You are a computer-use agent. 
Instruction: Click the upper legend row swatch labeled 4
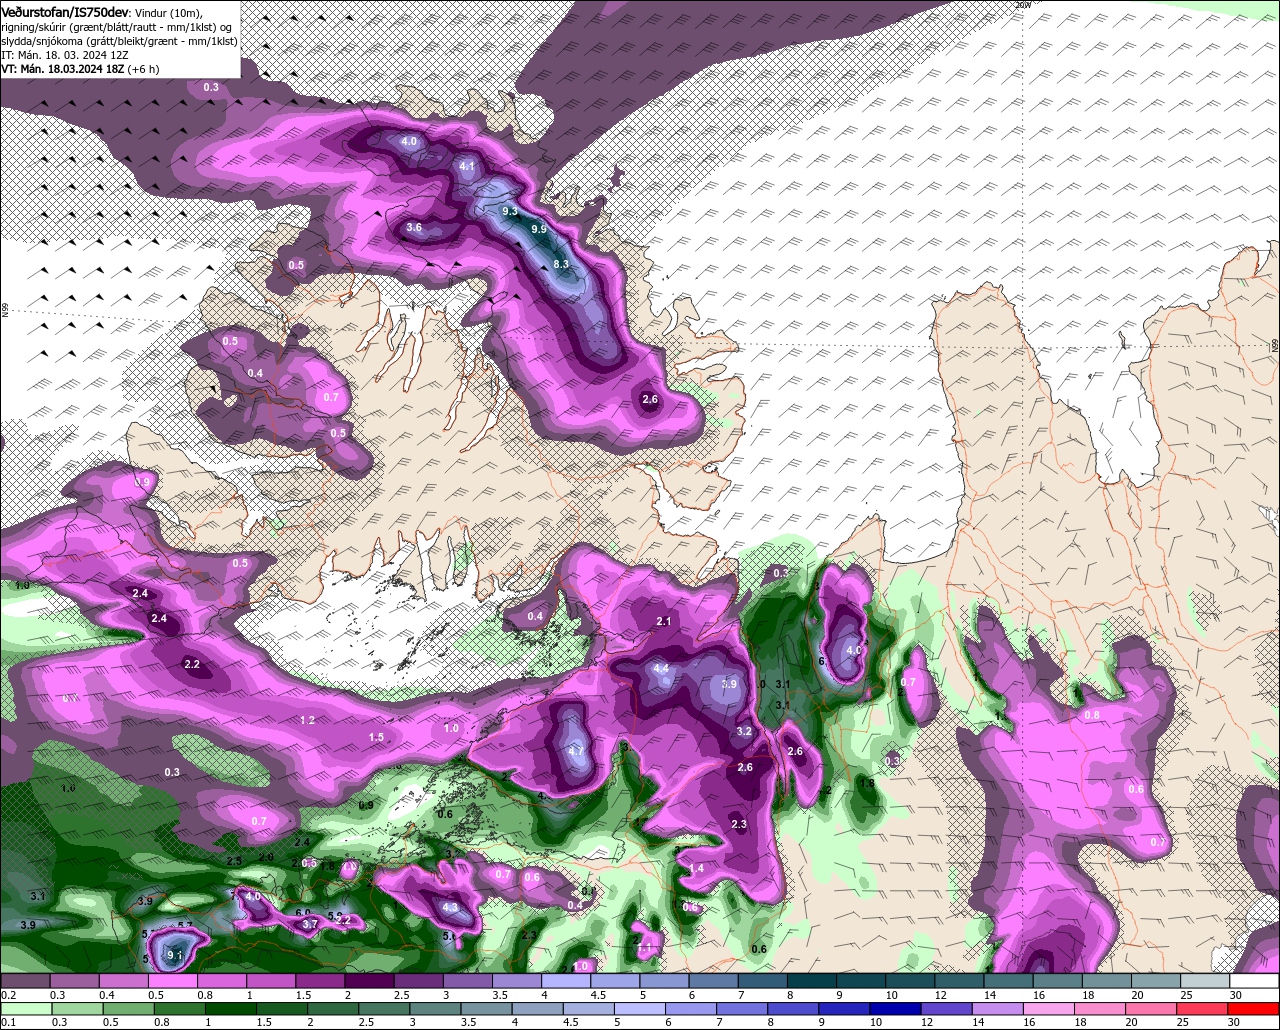566,981
